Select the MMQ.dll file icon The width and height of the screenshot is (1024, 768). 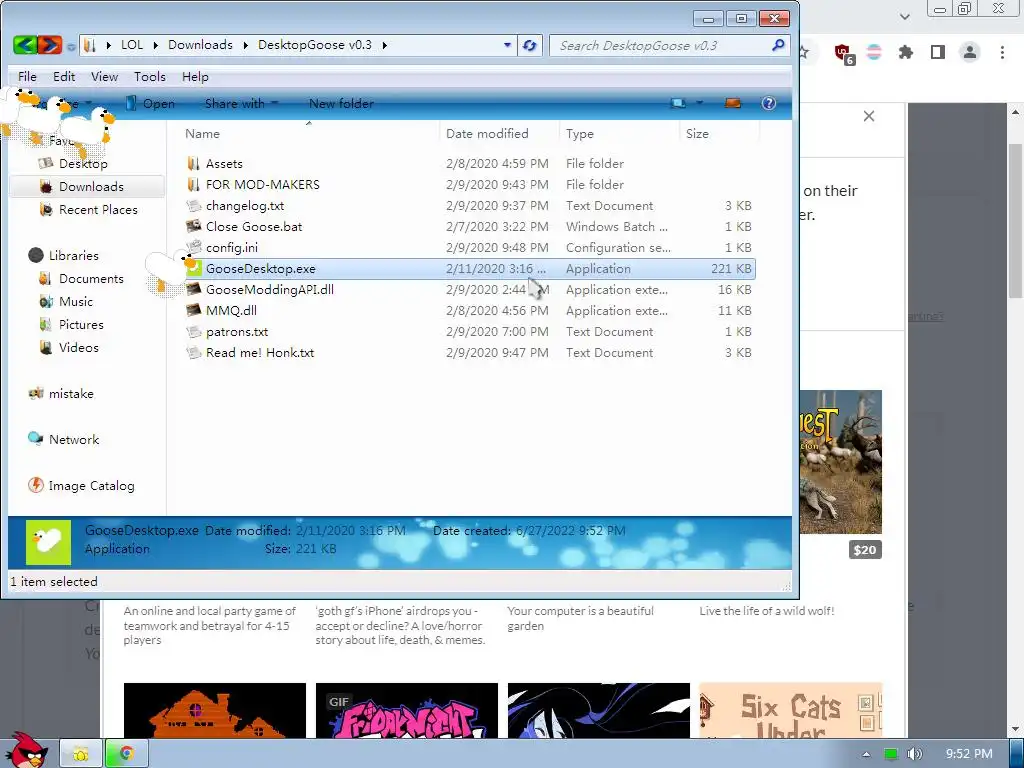click(193, 310)
